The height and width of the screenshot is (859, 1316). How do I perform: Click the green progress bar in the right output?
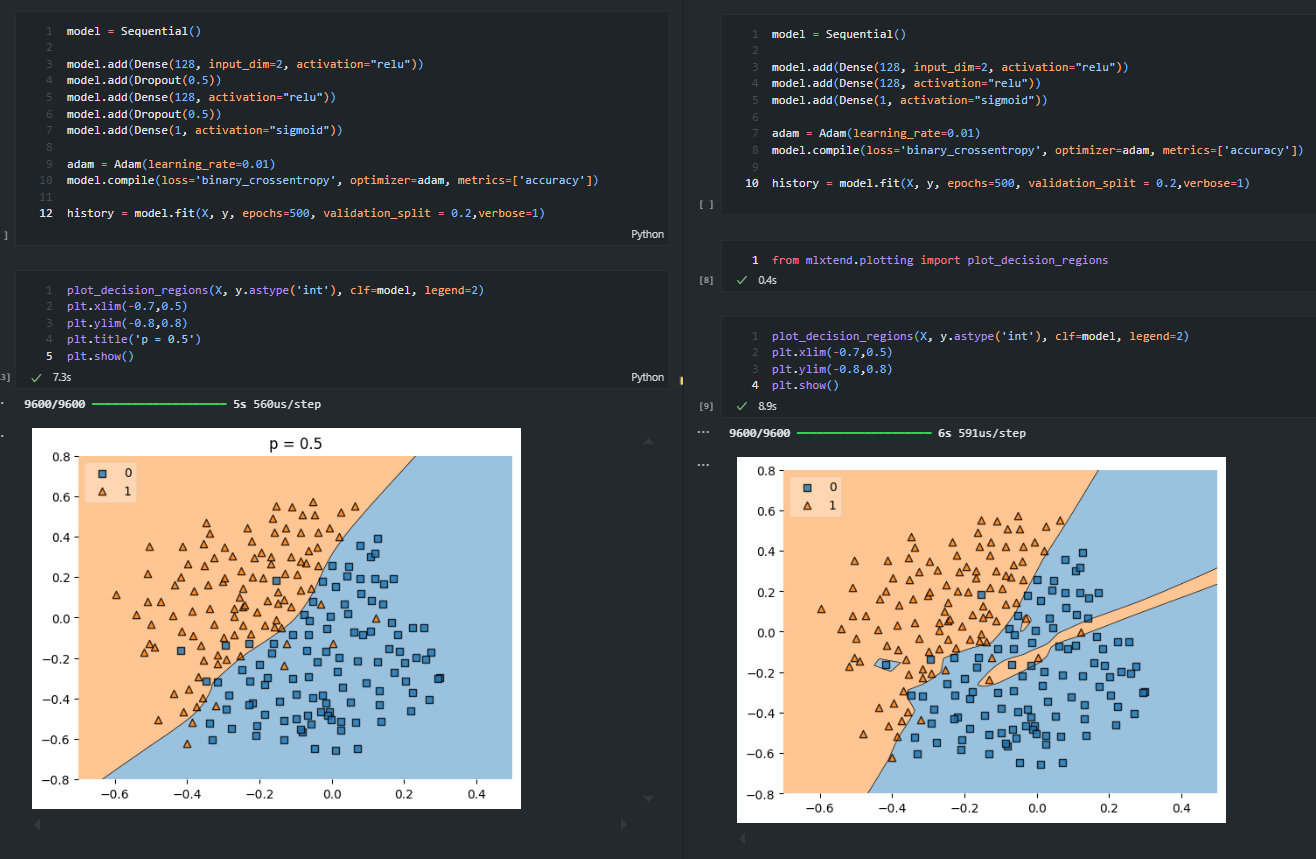(x=864, y=433)
